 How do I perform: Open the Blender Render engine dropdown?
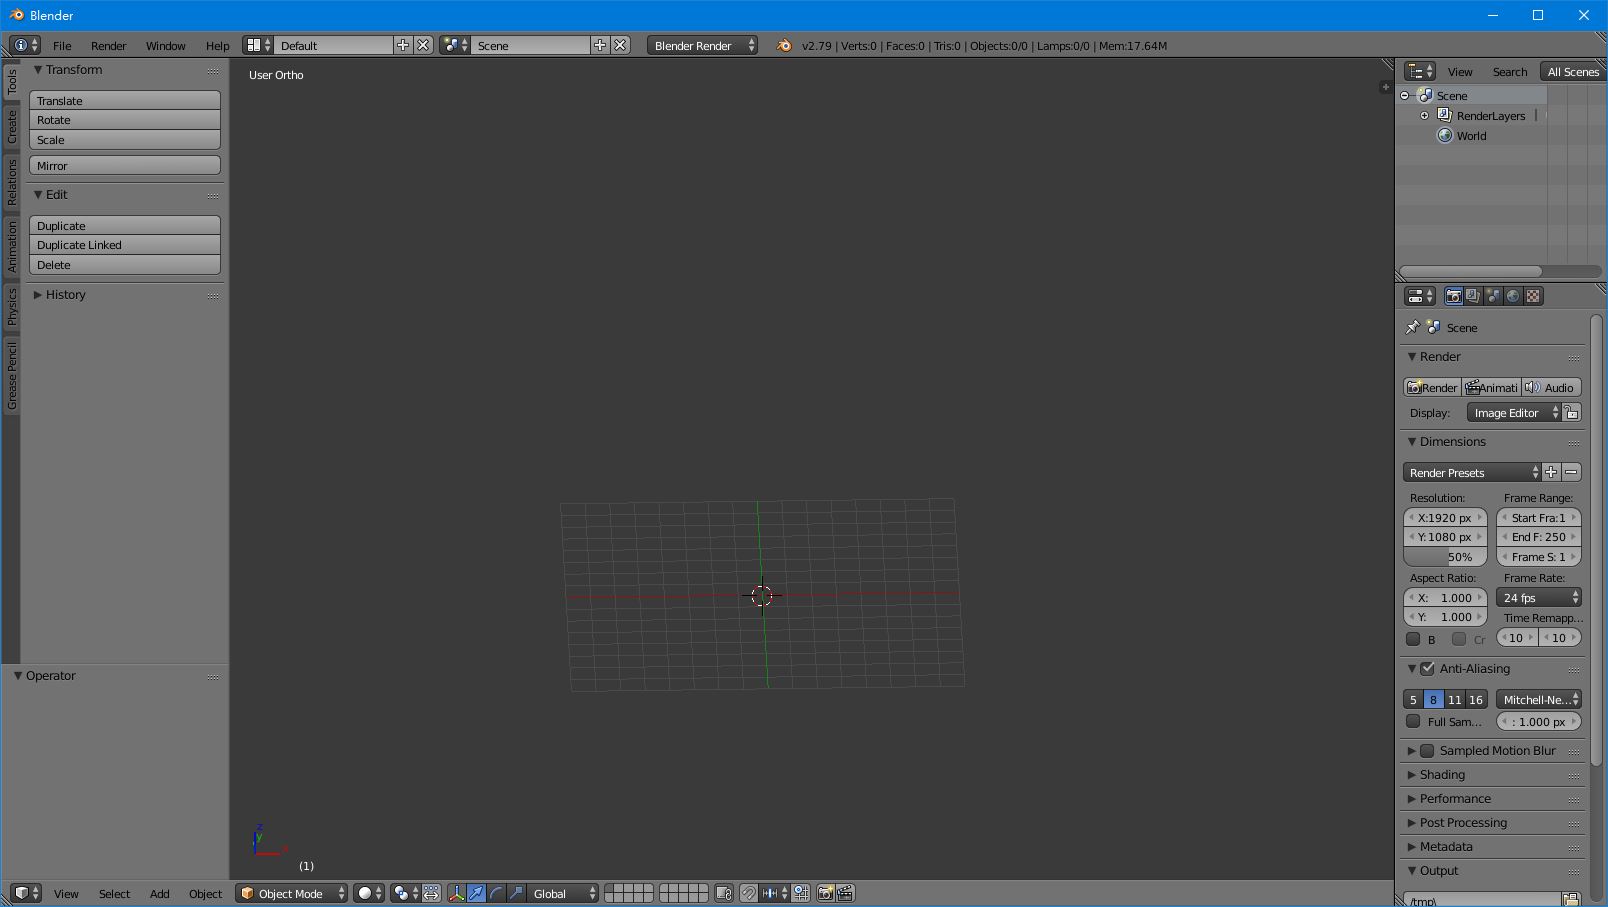click(701, 45)
